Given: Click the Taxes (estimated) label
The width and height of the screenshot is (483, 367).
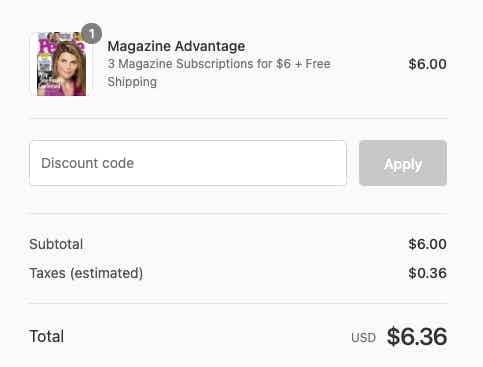Looking at the screenshot, I should pos(86,273).
